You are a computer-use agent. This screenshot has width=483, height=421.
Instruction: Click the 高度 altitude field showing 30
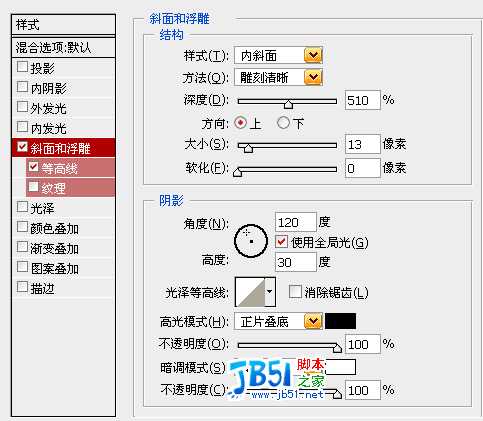point(296,262)
